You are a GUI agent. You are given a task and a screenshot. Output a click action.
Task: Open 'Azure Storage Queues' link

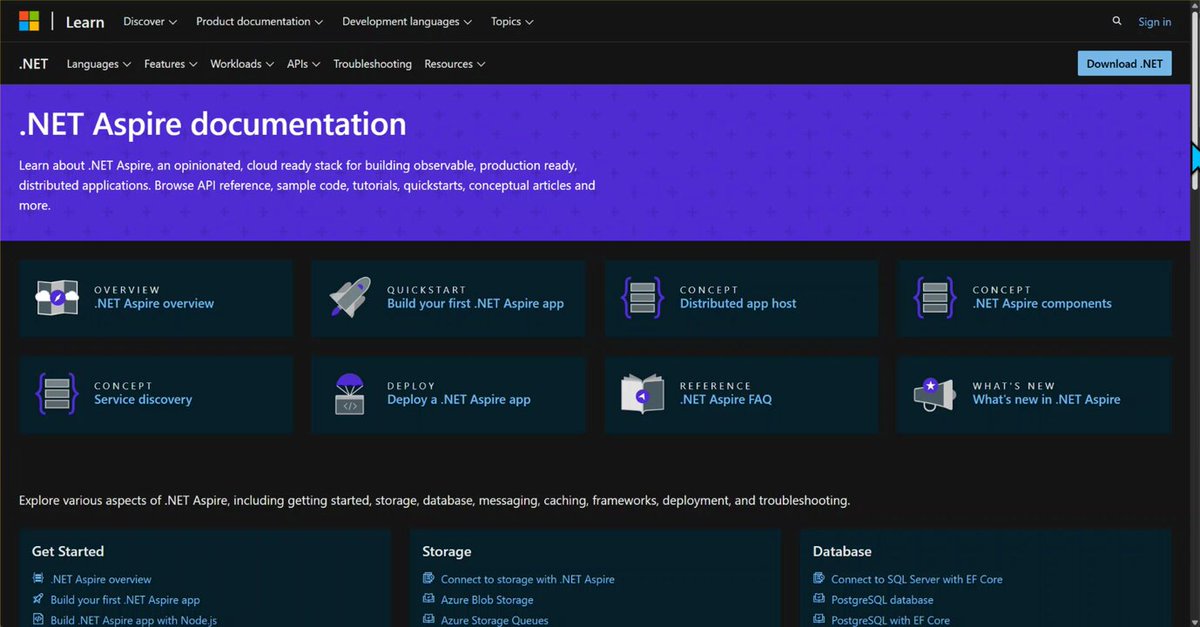(495, 620)
